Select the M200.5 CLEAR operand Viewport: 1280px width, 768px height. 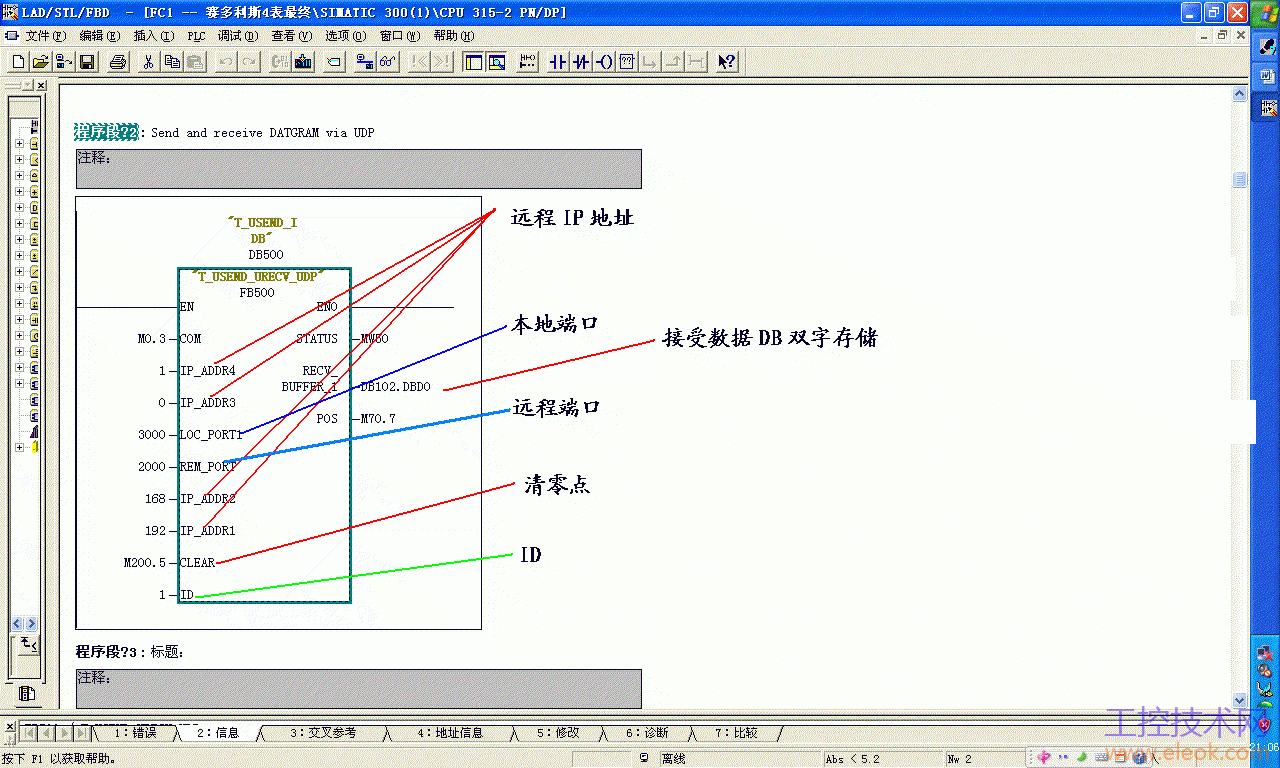tap(145, 563)
